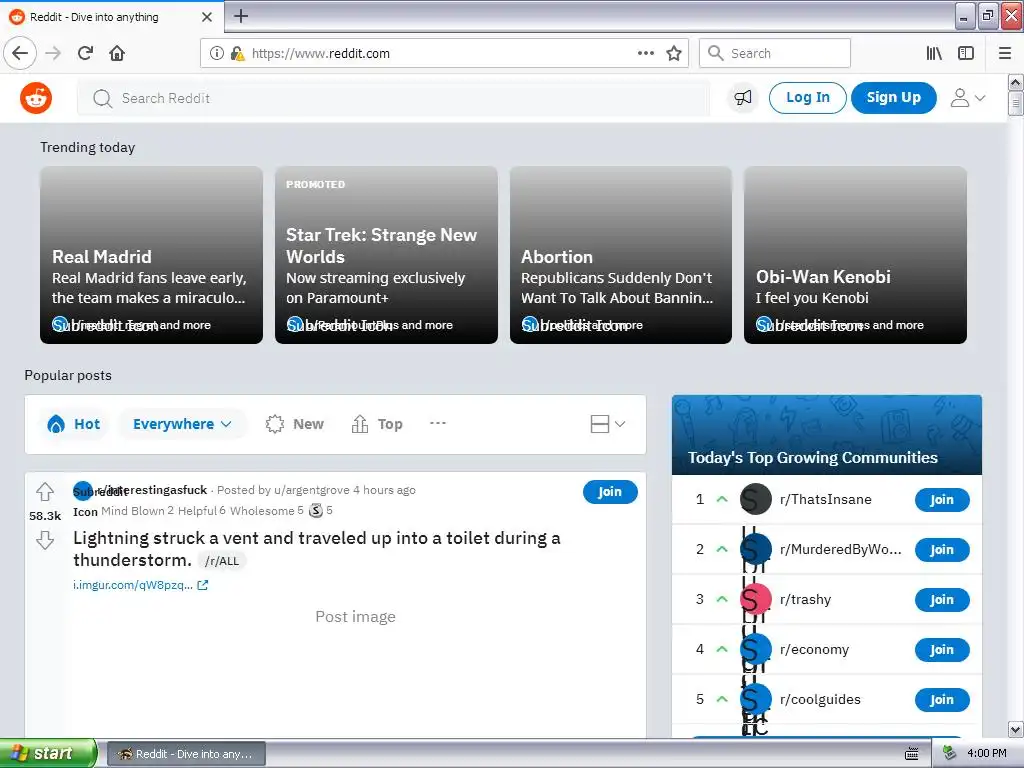Open the r/ThatsInsane community avatar
This screenshot has height=768, width=1024.
click(756, 499)
